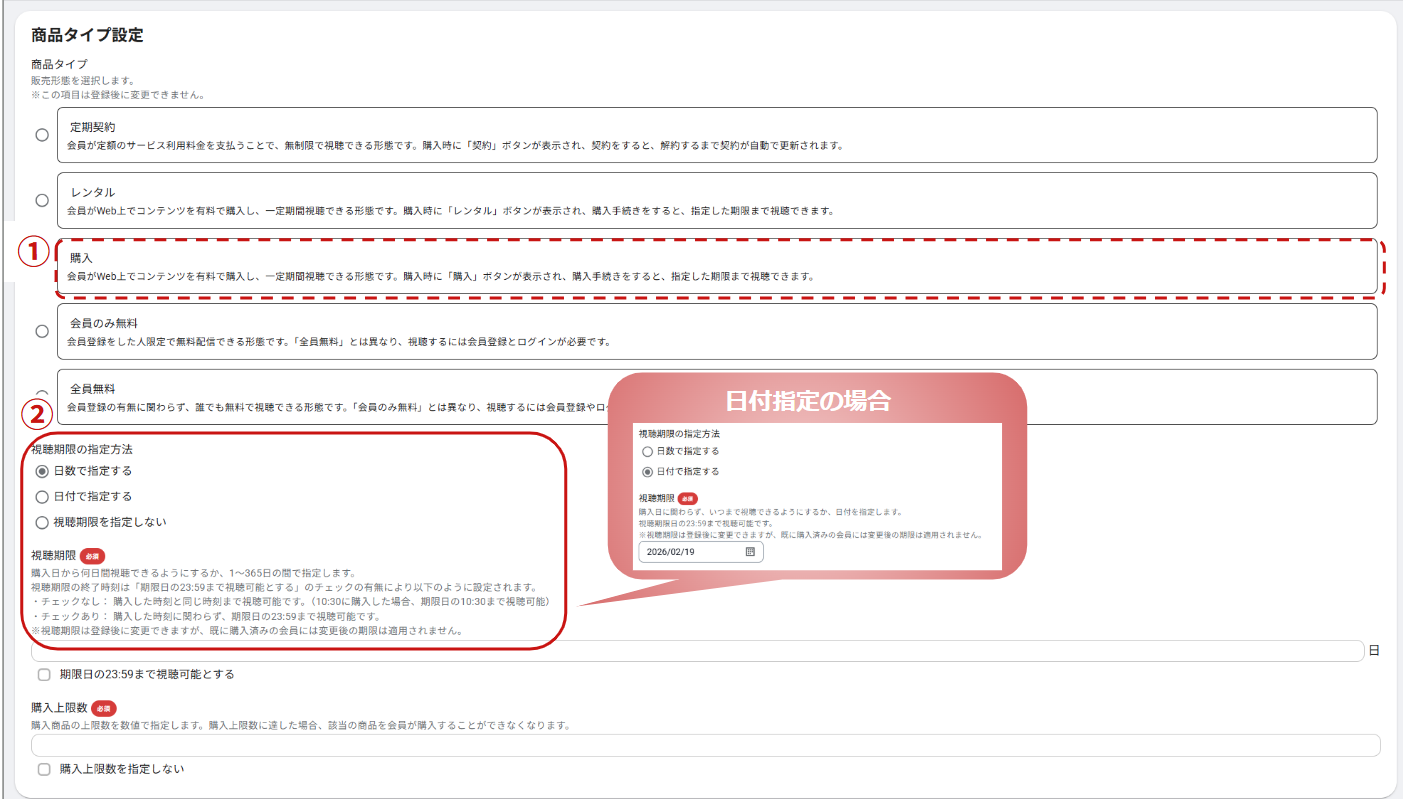The image size is (1403, 799).
Task: Select 日数で指定する inside the 日付指定の場合 callout
Action: click(x=647, y=452)
